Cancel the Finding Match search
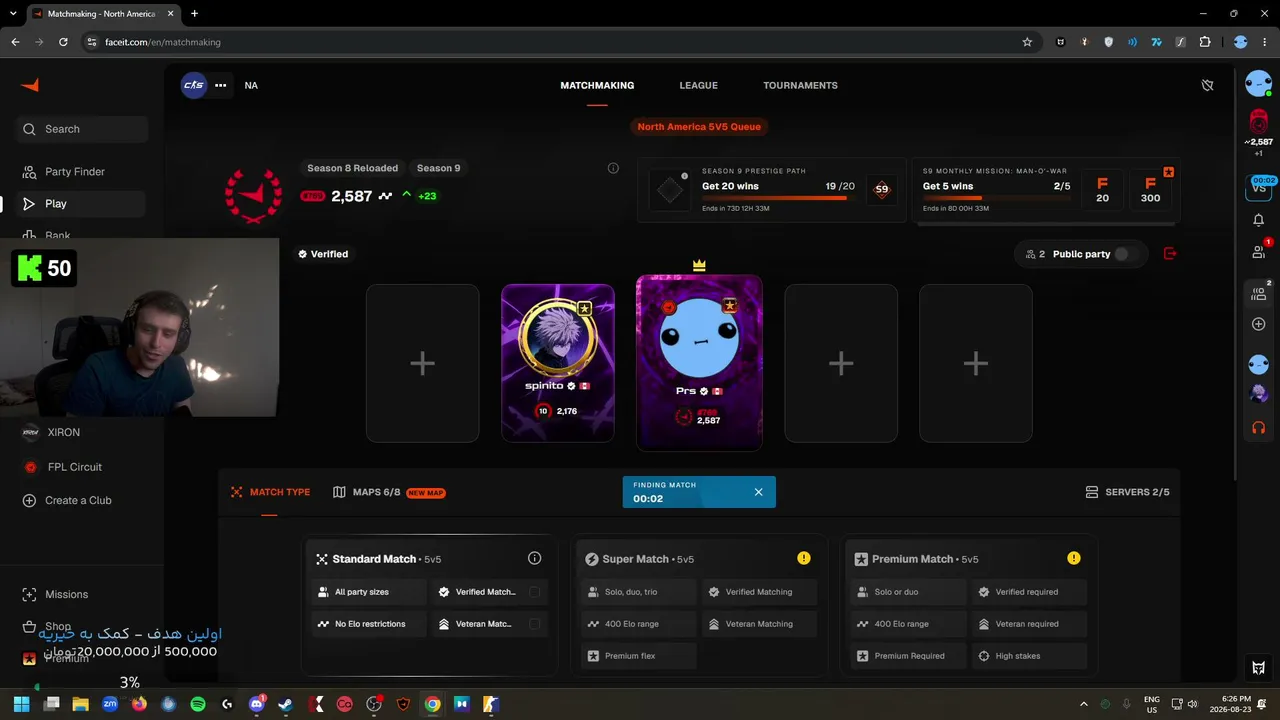The height and width of the screenshot is (720, 1280). point(758,492)
